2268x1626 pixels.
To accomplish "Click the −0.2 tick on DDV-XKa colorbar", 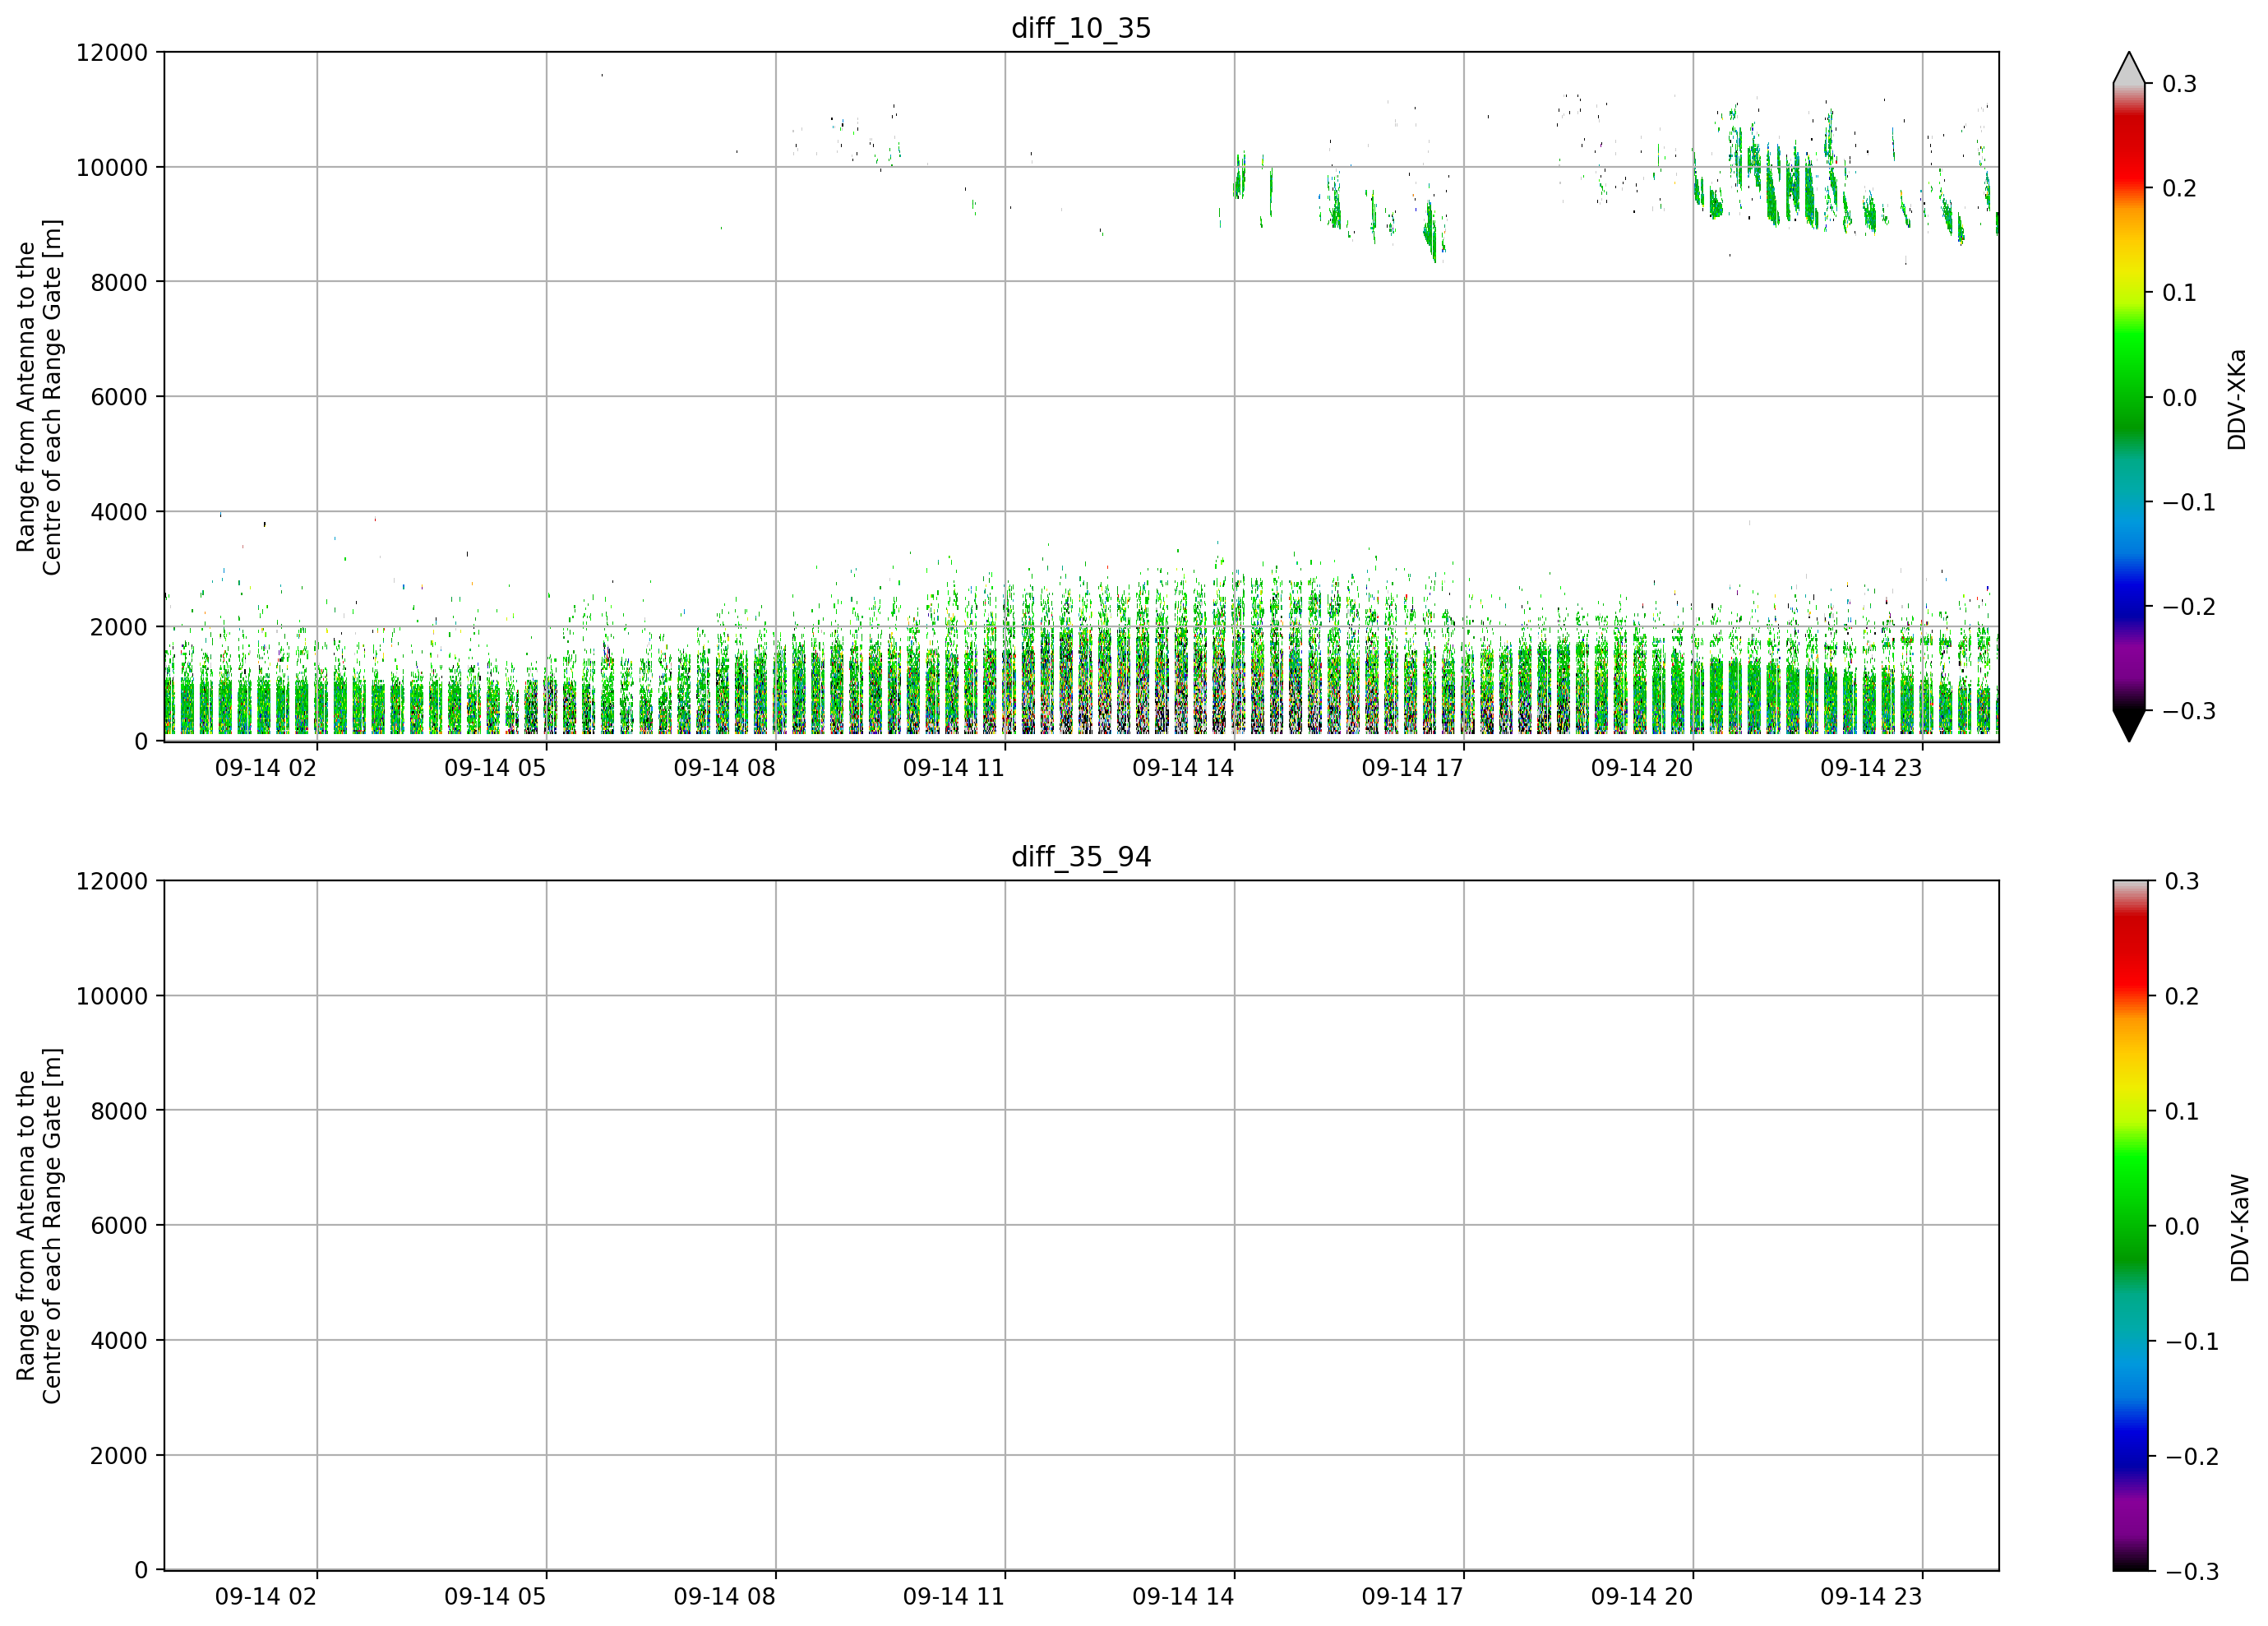I will click(x=2189, y=607).
